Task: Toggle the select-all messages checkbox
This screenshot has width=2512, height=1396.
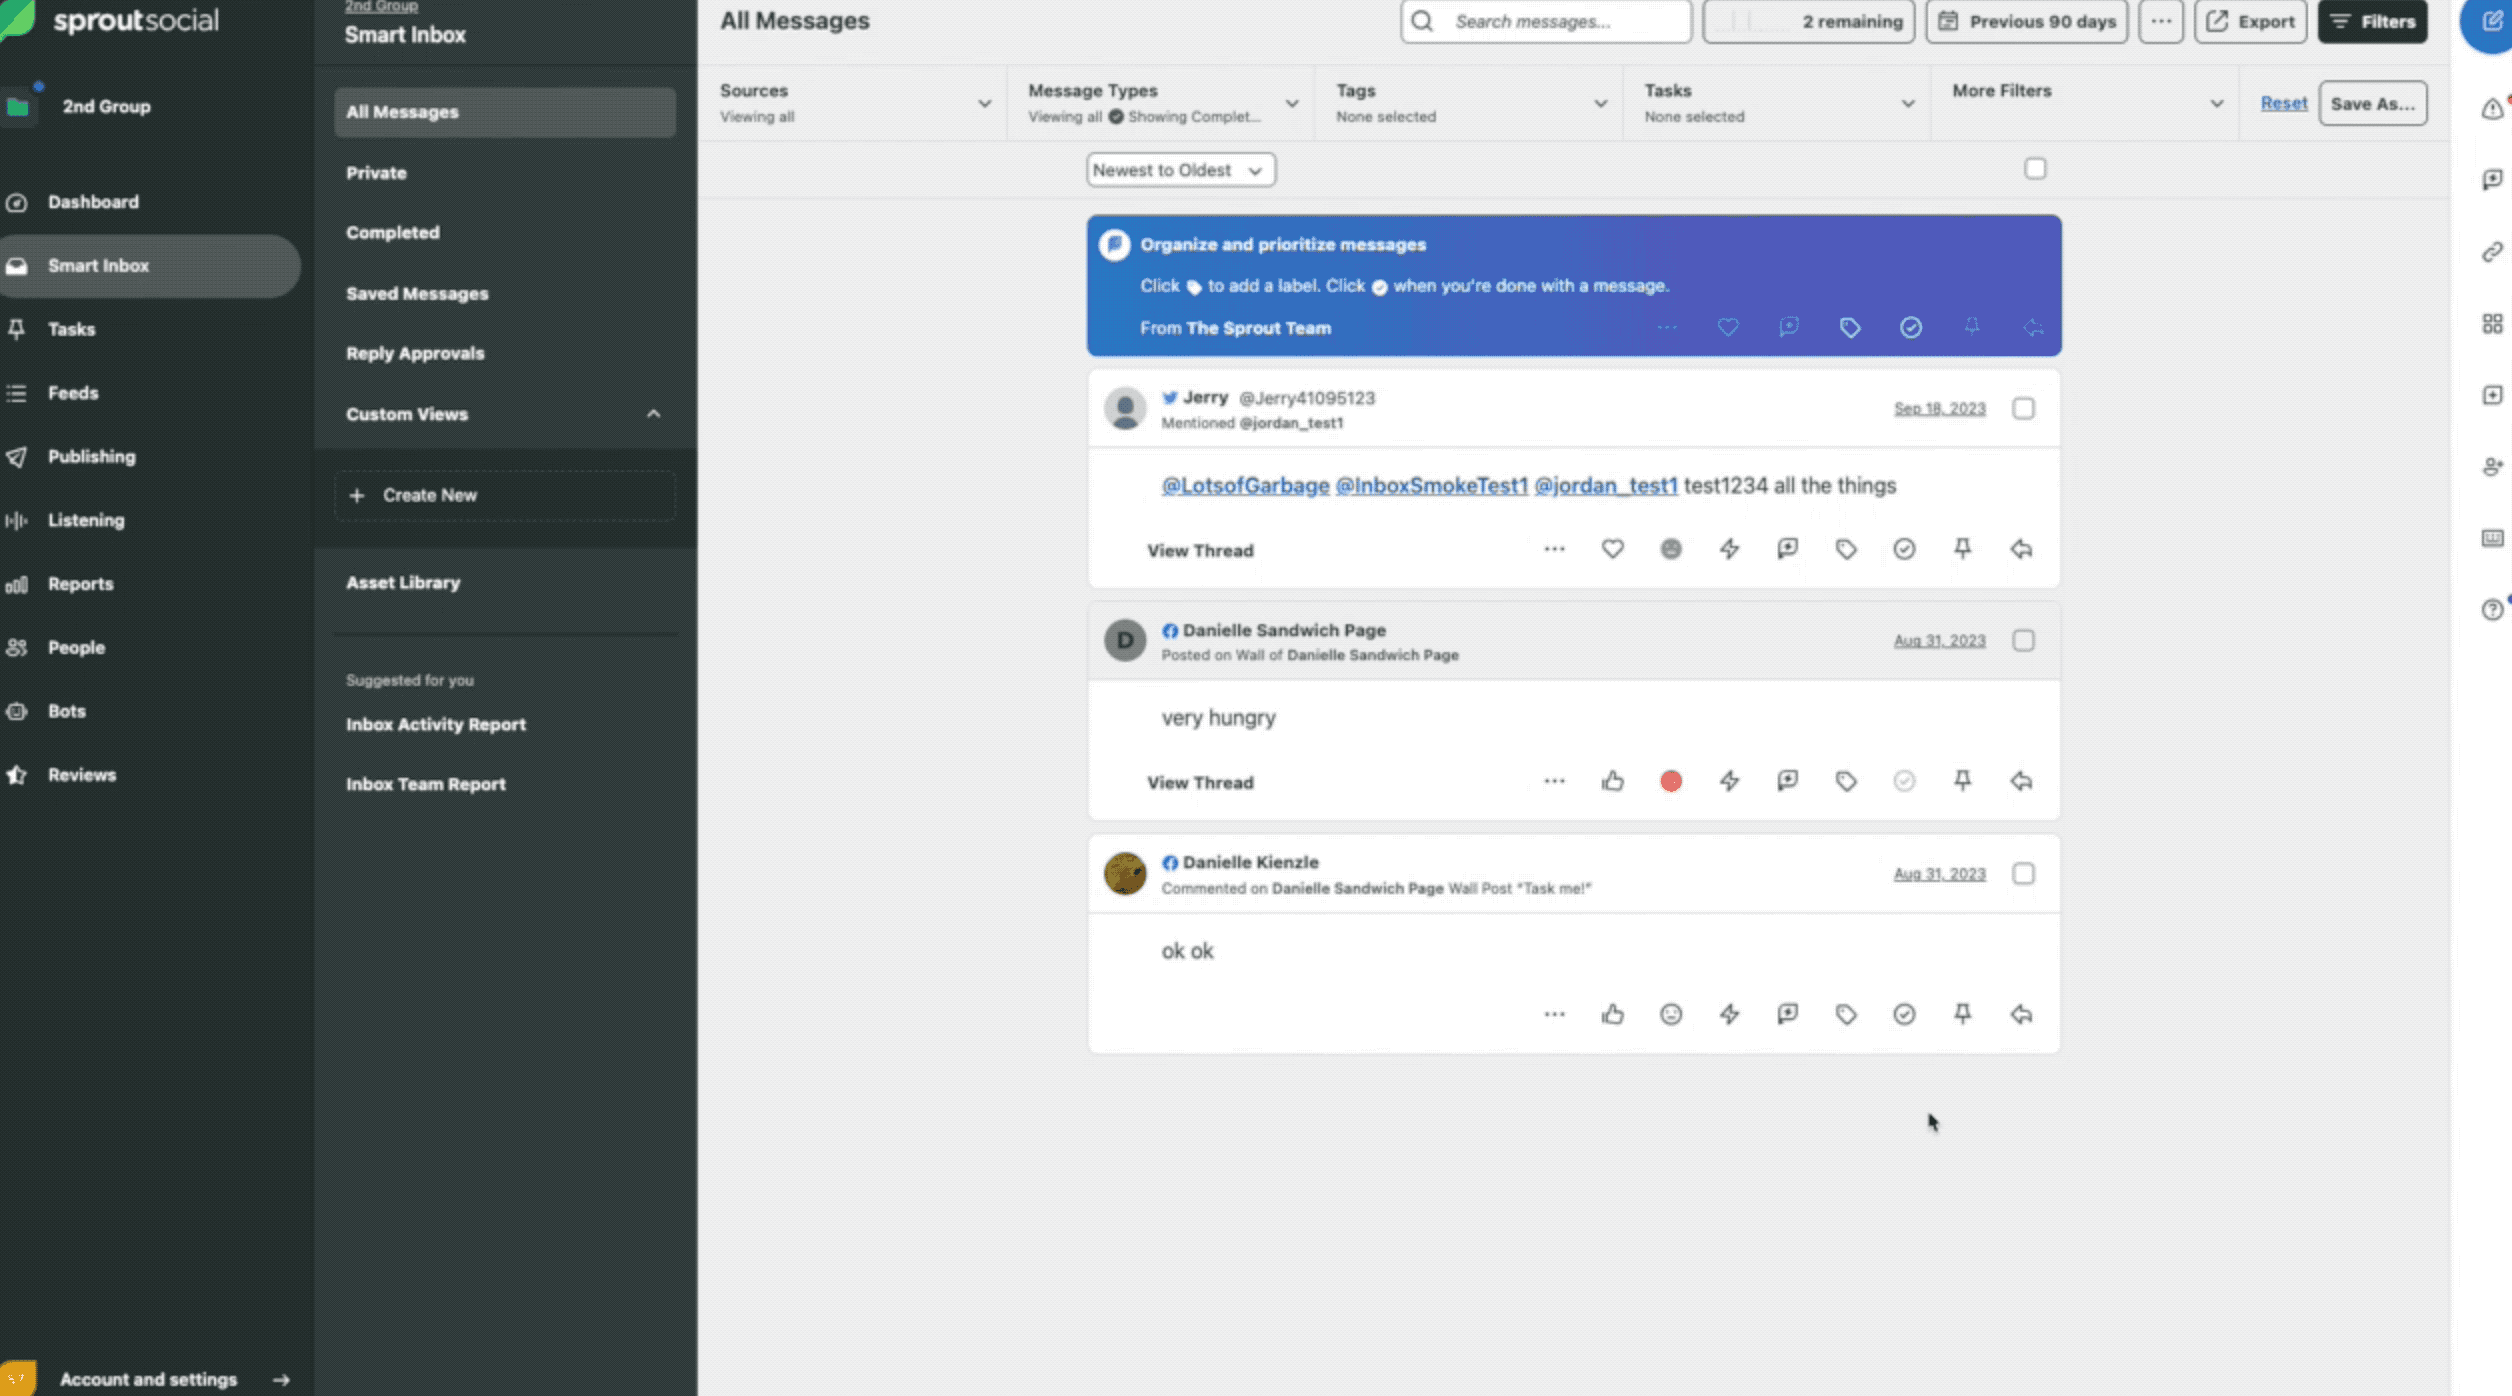Action: (2035, 168)
